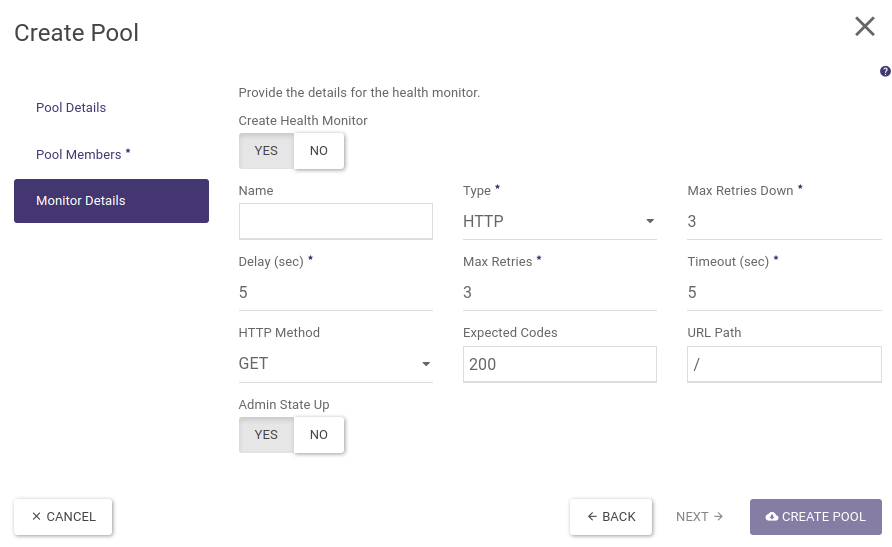The height and width of the screenshot is (547, 892).
Task: Click the Delay (sec) input
Action: (x=335, y=293)
